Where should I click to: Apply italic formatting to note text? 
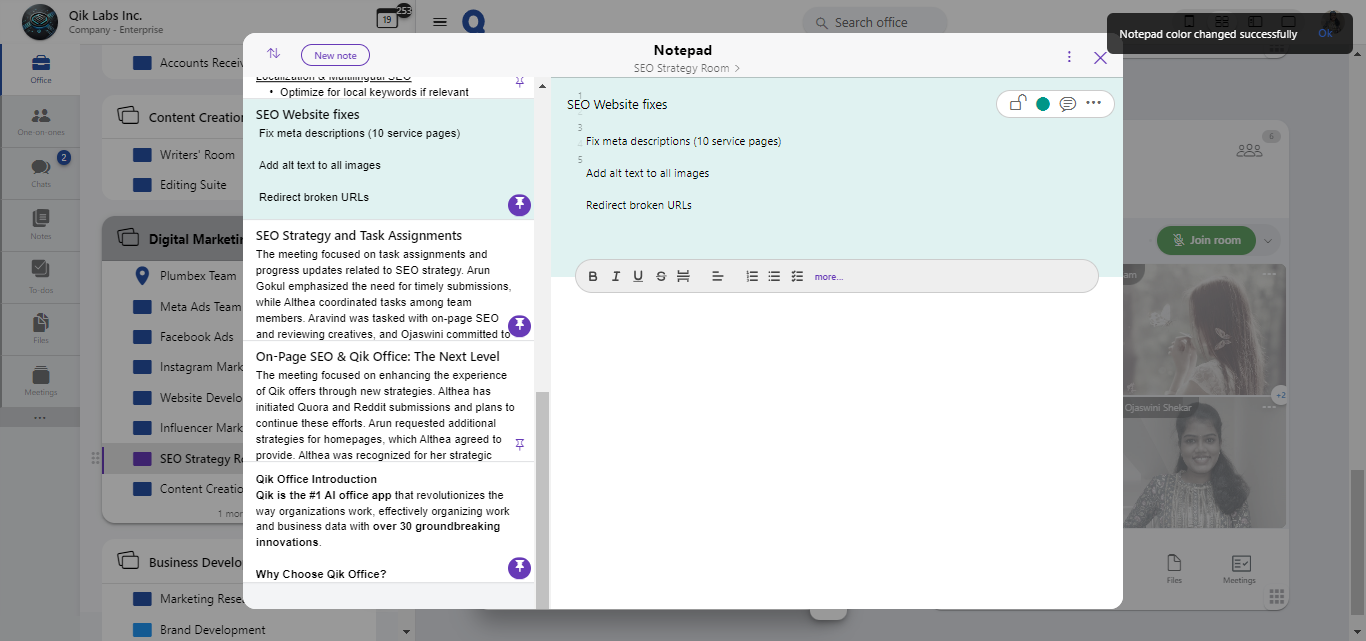615,276
